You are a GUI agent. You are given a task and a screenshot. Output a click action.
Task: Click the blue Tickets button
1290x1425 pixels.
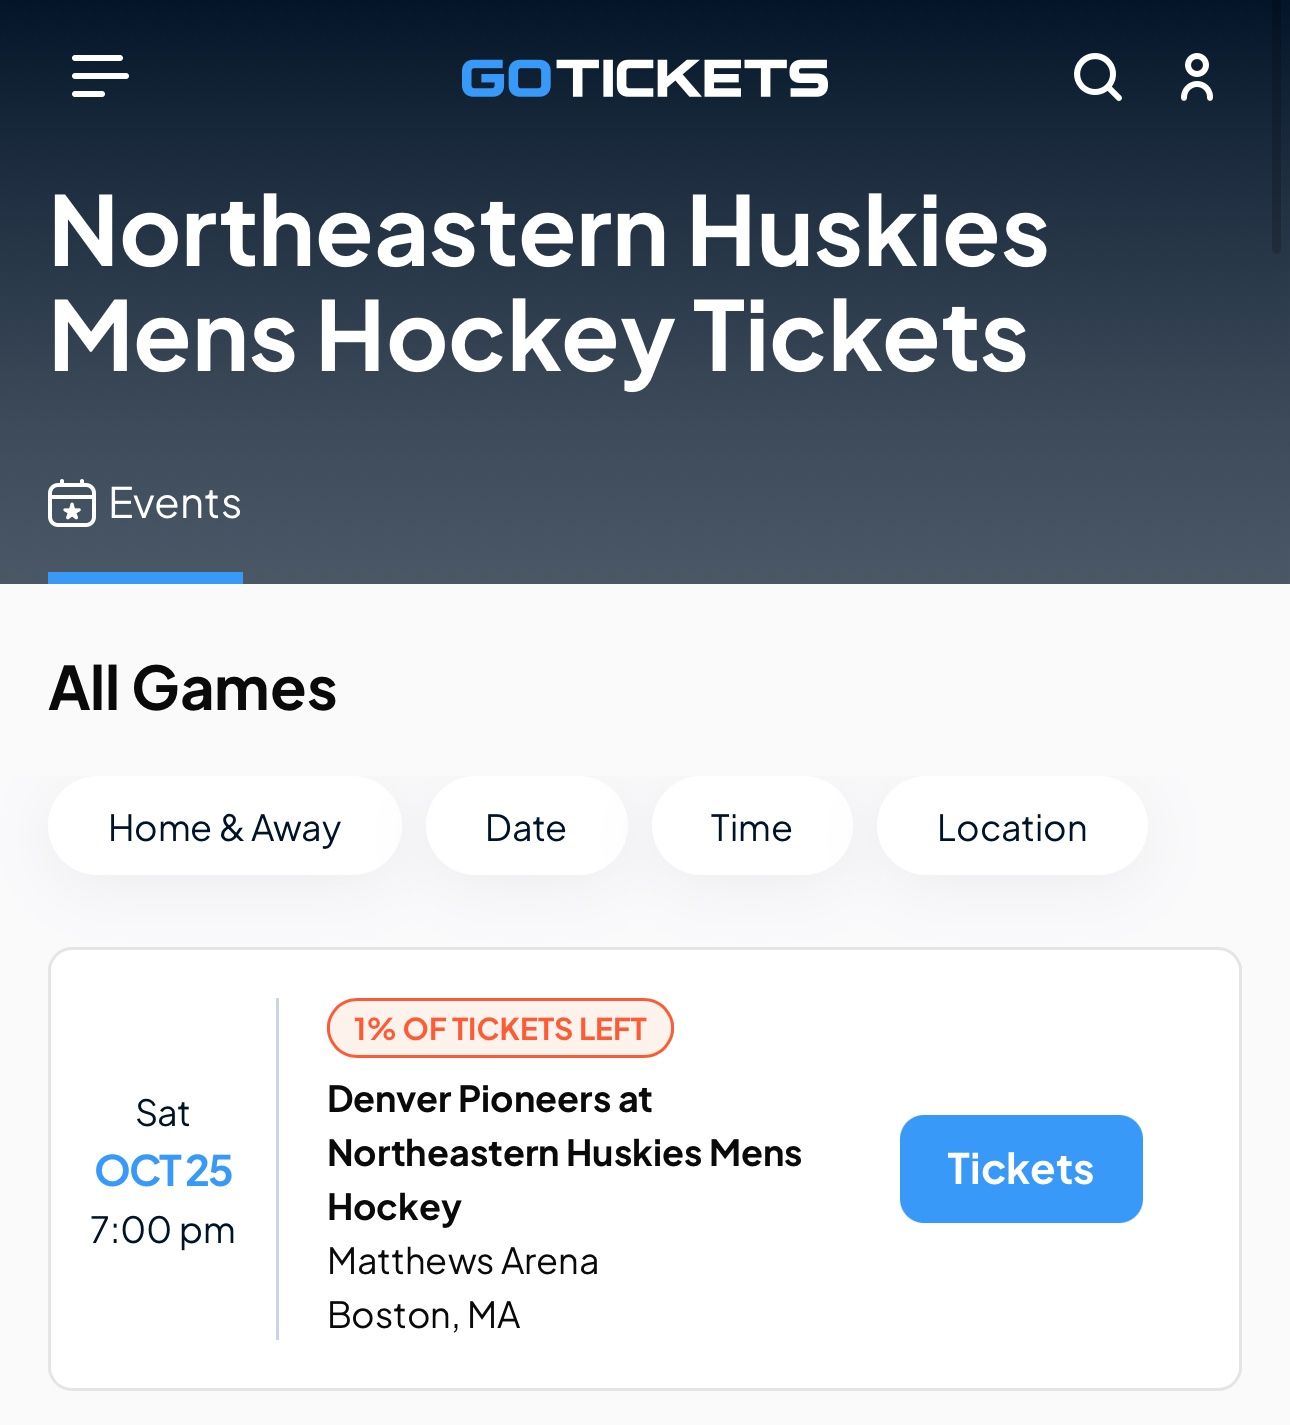pyautogui.click(x=1020, y=1169)
